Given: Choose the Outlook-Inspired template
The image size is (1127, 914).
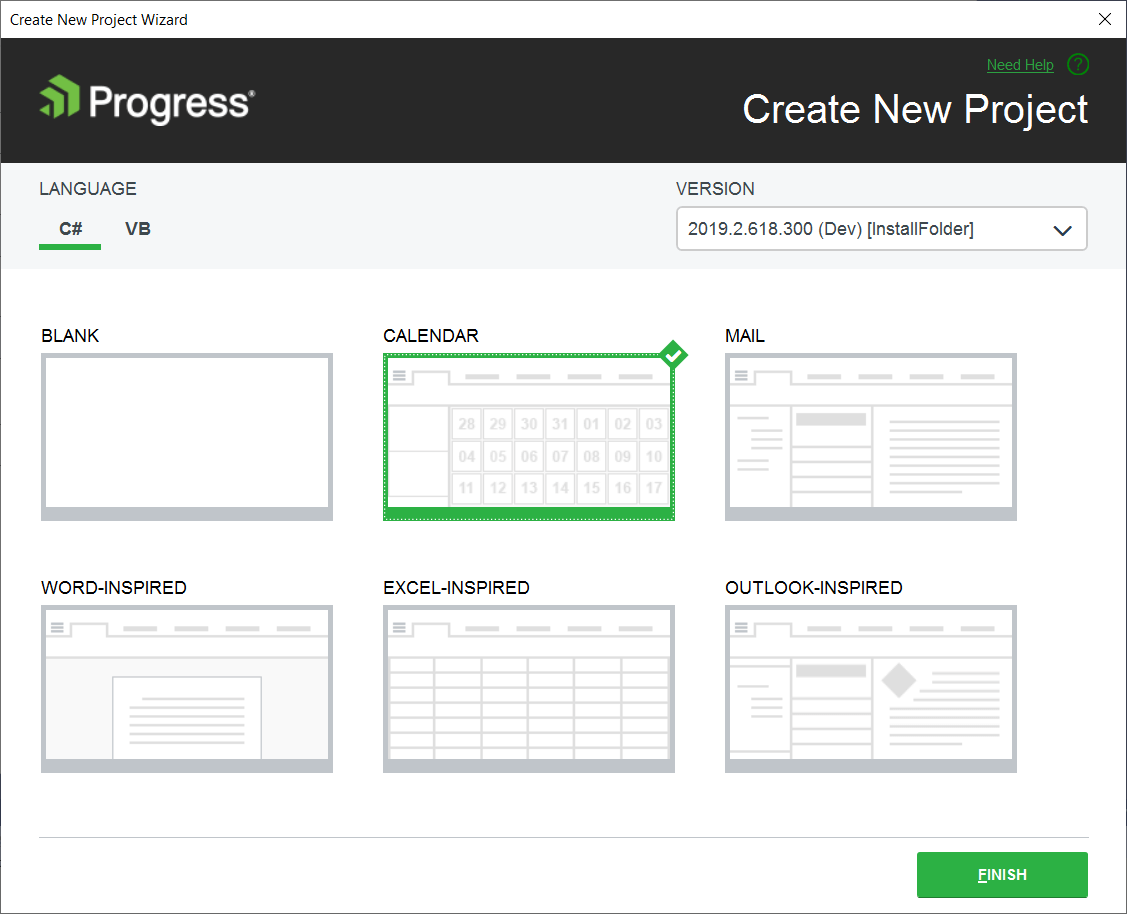Looking at the screenshot, I should (x=870, y=689).
